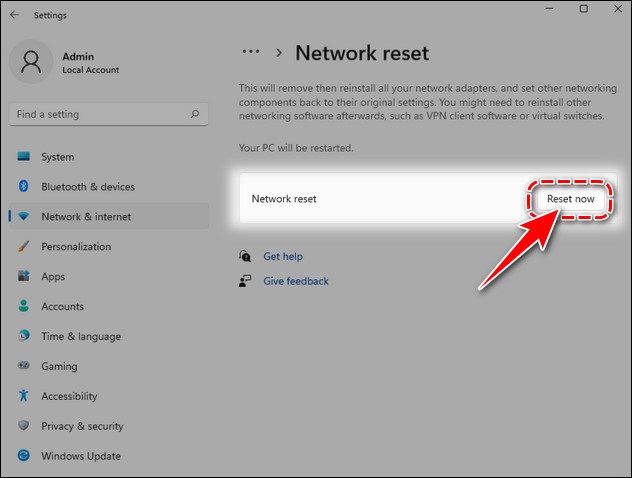This screenshot has height=478, width=632.
Task: Click the Give feedback link
Action: (x=295, y=282)
